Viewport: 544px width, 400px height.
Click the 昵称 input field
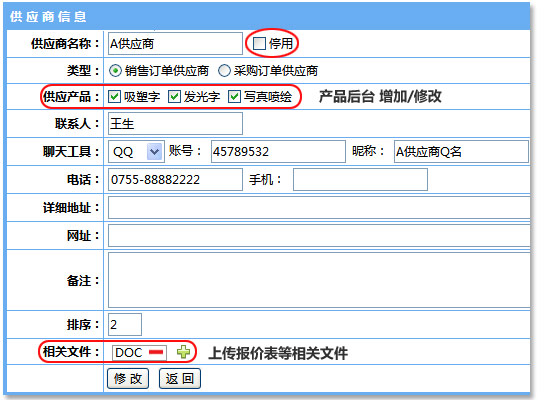(x=461, y=152)
